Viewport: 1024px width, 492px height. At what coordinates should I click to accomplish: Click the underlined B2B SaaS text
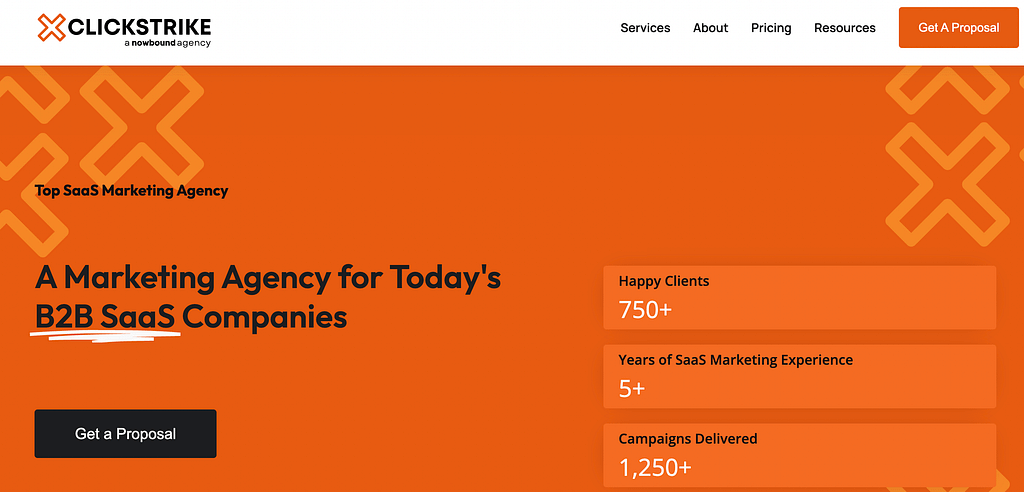tap(105, 318)
